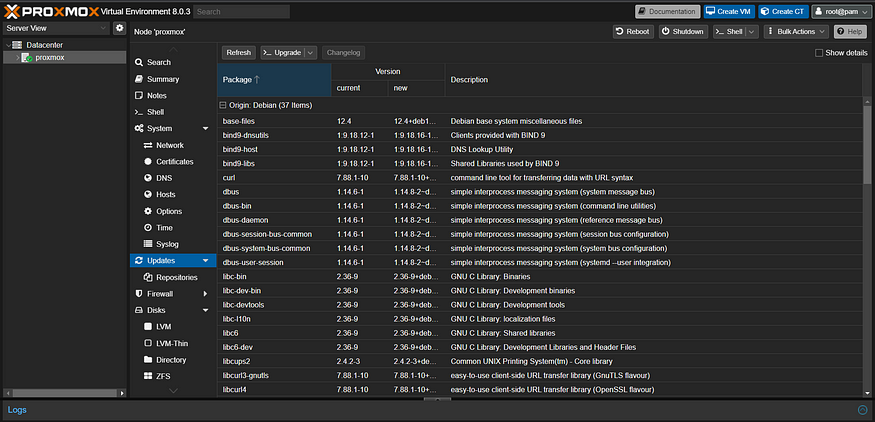The height and width of the screenshot is (422, 875).
Task: Select the libcups2 package row
Action: (x=540, y=361)
